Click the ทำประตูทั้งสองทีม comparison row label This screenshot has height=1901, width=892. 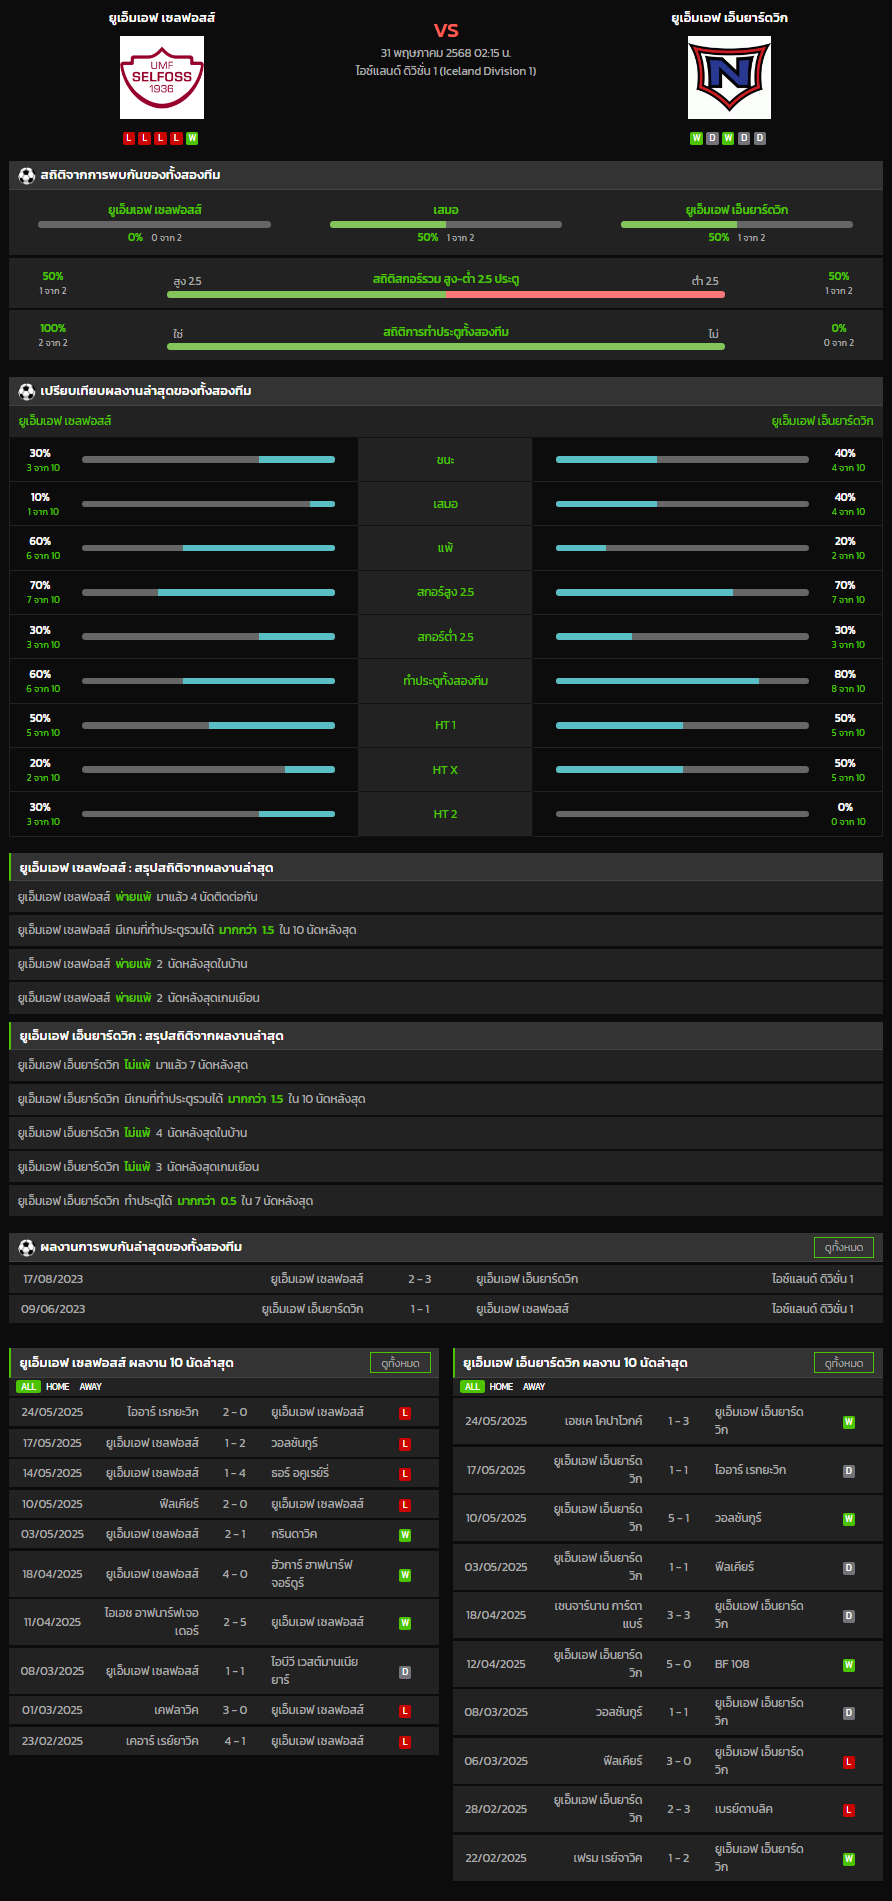point(446,681)
